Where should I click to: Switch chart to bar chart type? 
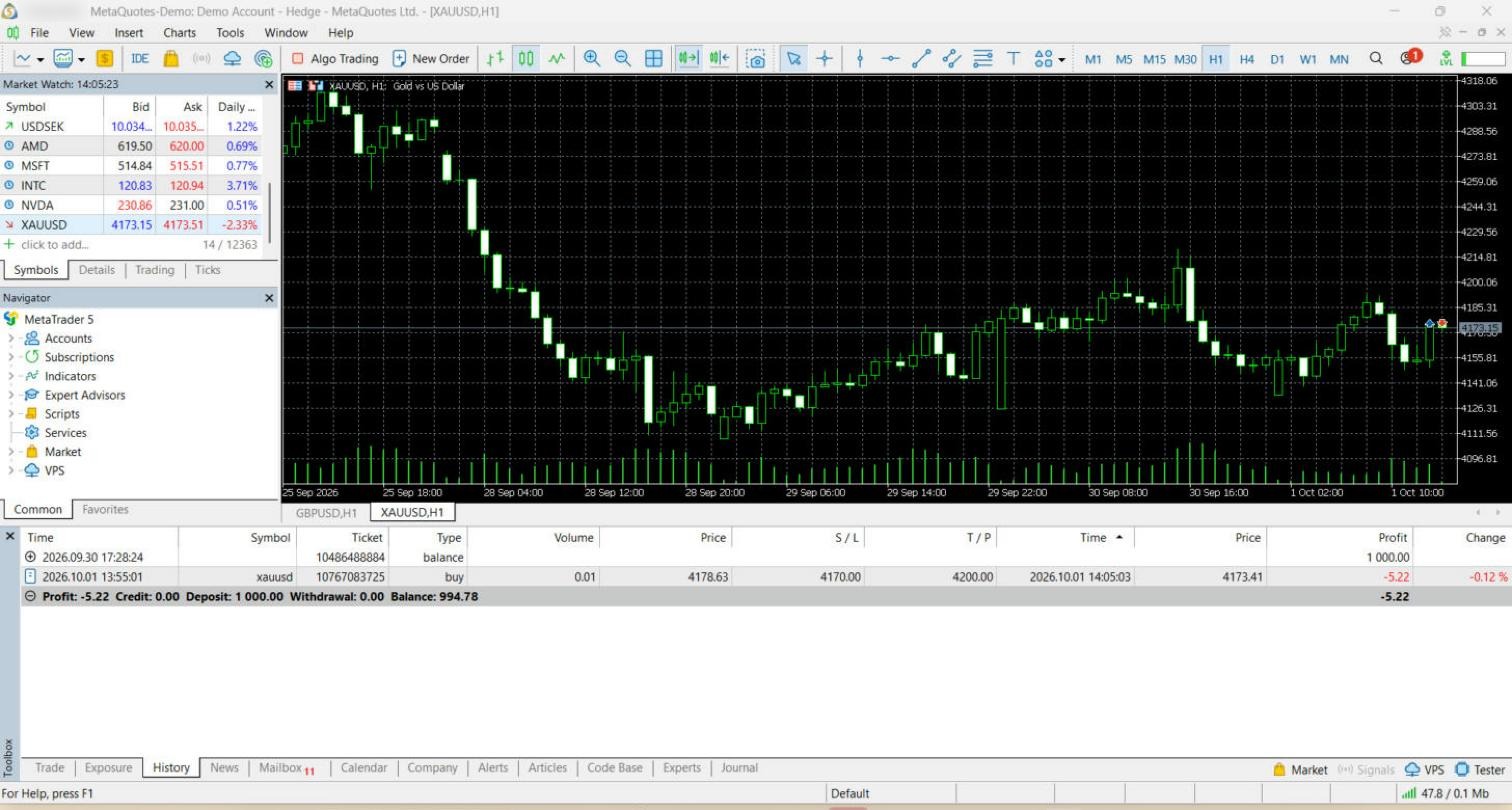point(496,58)
